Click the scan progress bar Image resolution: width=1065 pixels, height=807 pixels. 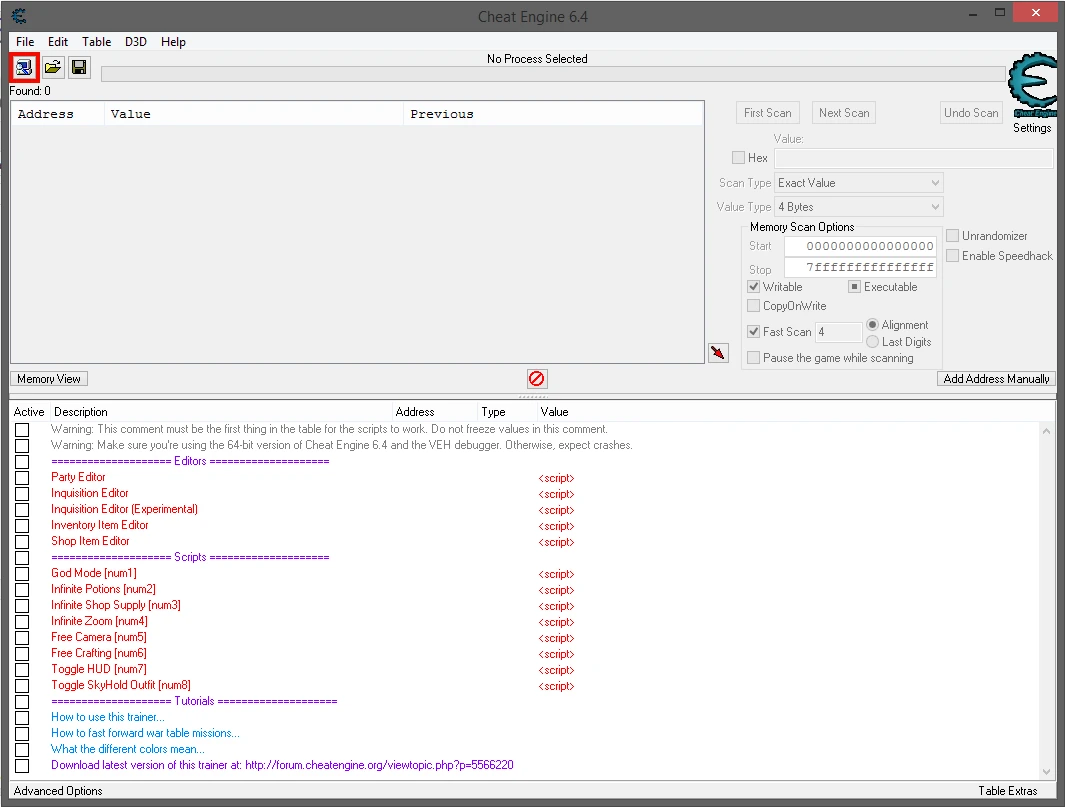(x=552, y=74)
